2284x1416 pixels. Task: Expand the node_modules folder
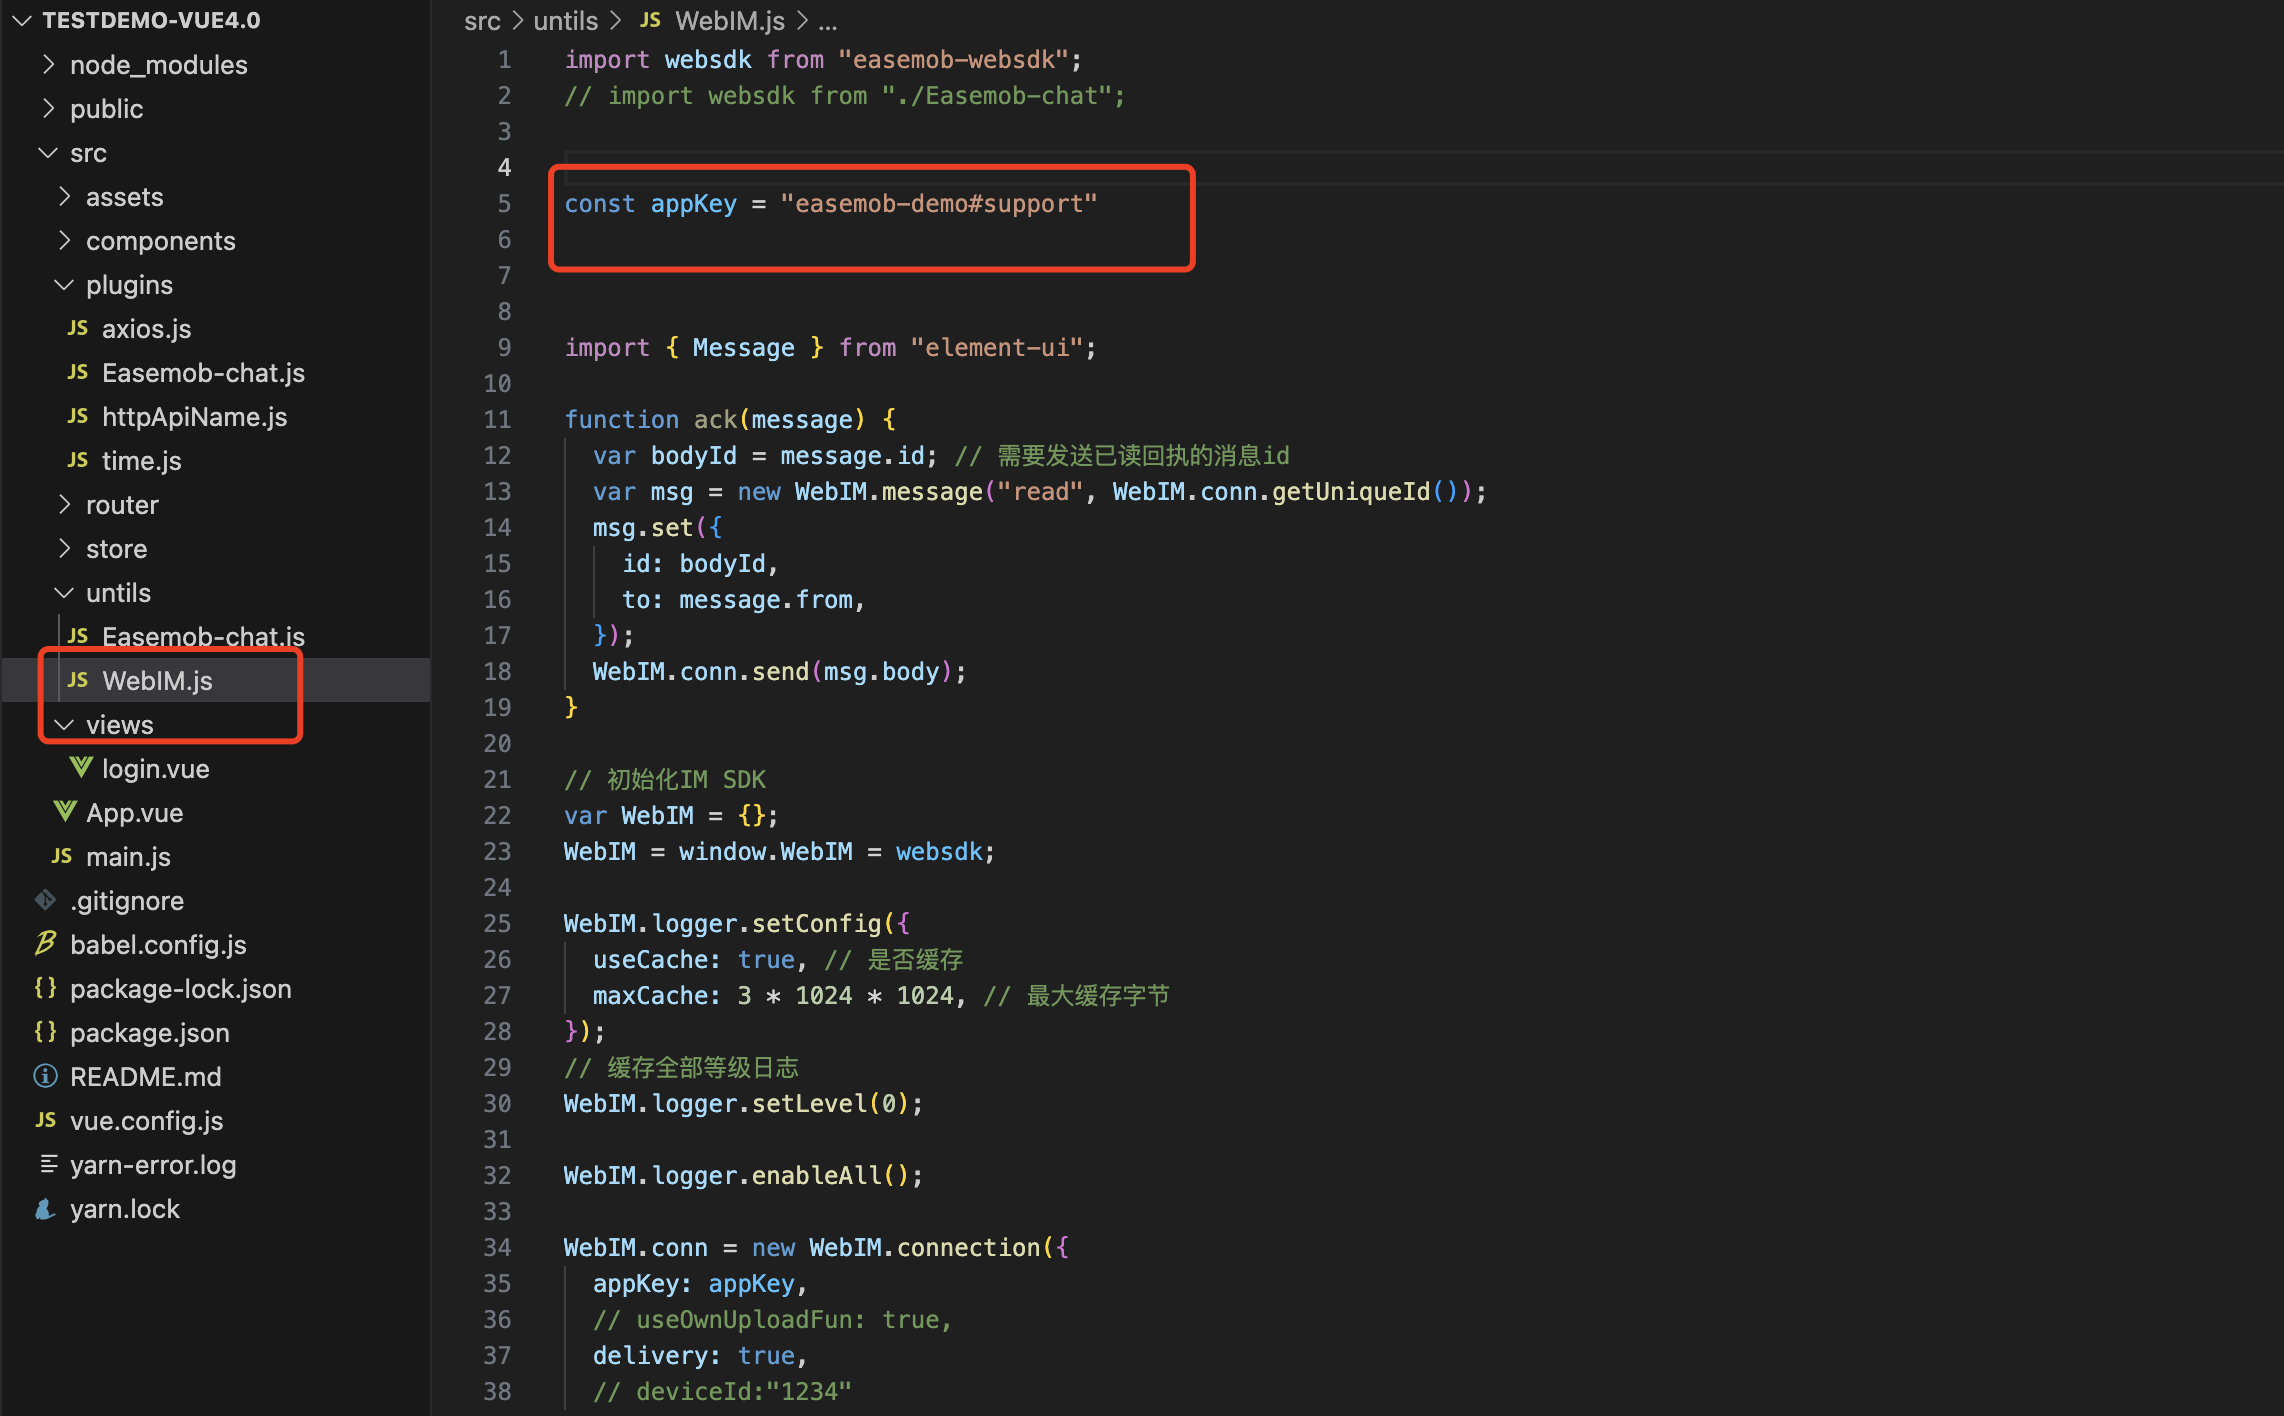pyautogui.click(x=47, y=65)
